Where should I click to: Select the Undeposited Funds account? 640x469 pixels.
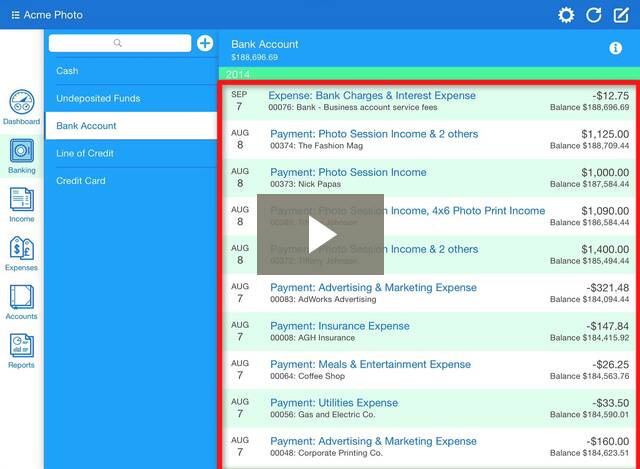pyautogui.click(x=131, y=98)
